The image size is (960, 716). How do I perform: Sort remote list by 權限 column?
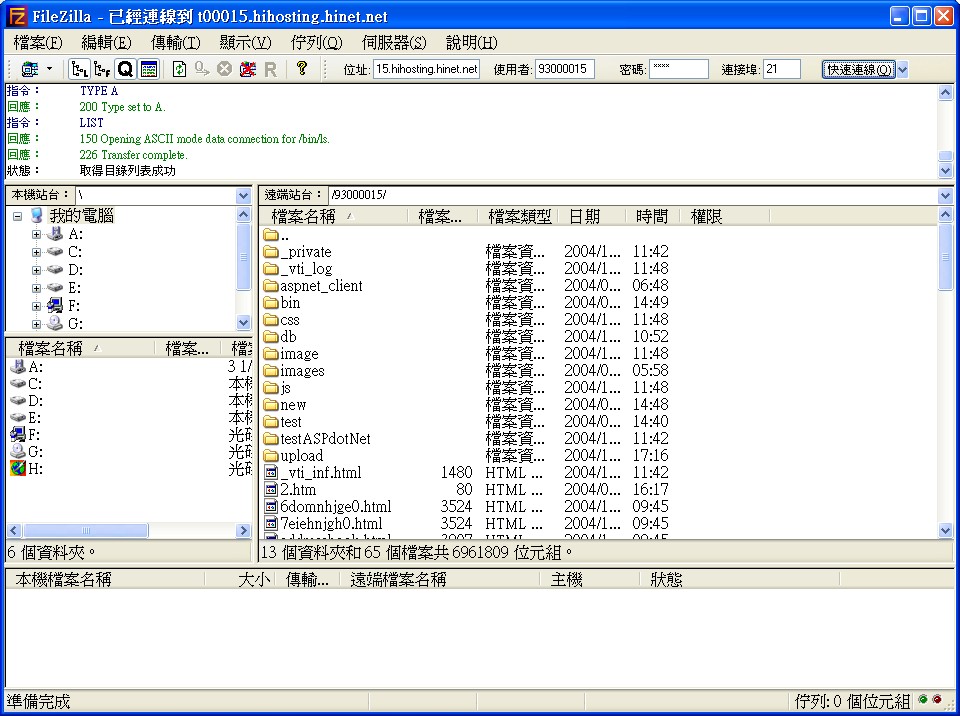click(x=724, y=216)
